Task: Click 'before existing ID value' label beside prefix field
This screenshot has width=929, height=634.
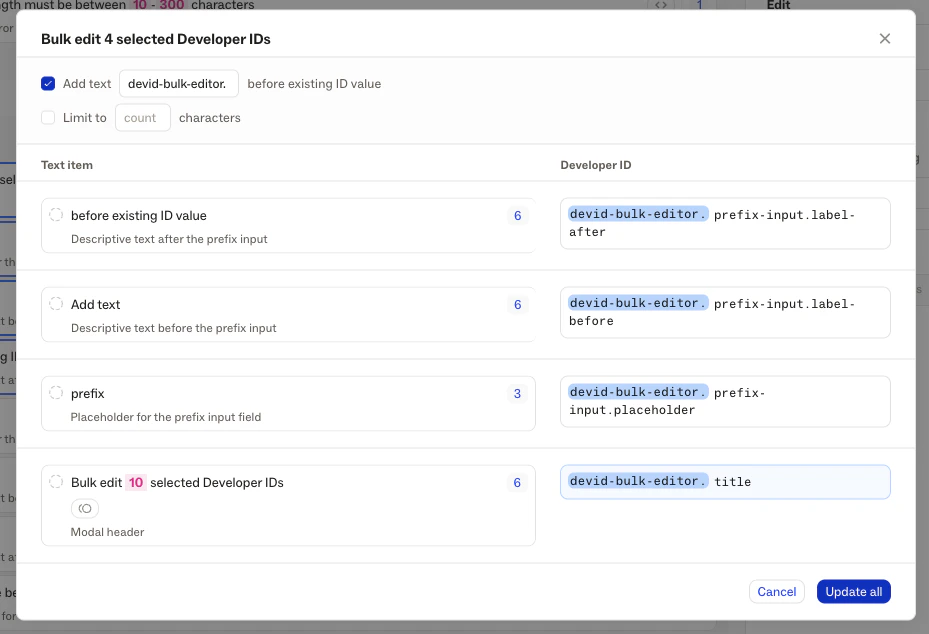Action: click(314, 84)
